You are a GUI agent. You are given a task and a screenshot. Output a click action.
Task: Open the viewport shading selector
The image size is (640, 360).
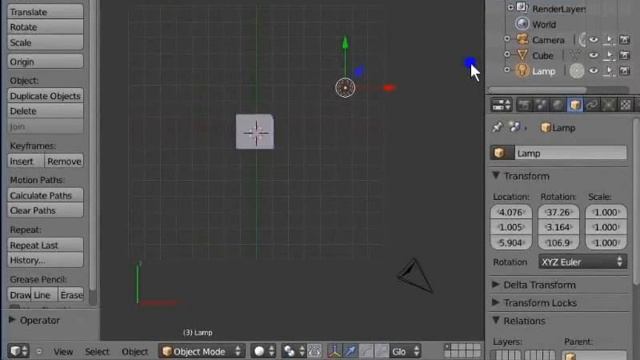(263, 351)
